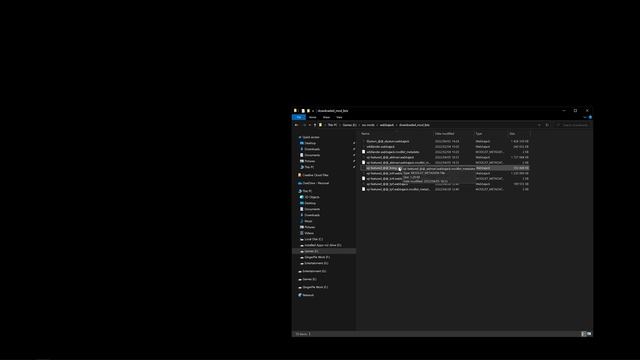640x360 pixels.
Task: Click This PC in the address bar
Action: (333, 125)
